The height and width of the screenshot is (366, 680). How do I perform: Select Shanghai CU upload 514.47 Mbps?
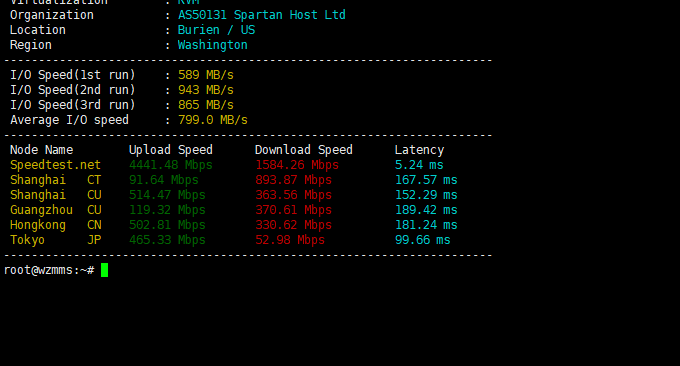tap(167, 195)
